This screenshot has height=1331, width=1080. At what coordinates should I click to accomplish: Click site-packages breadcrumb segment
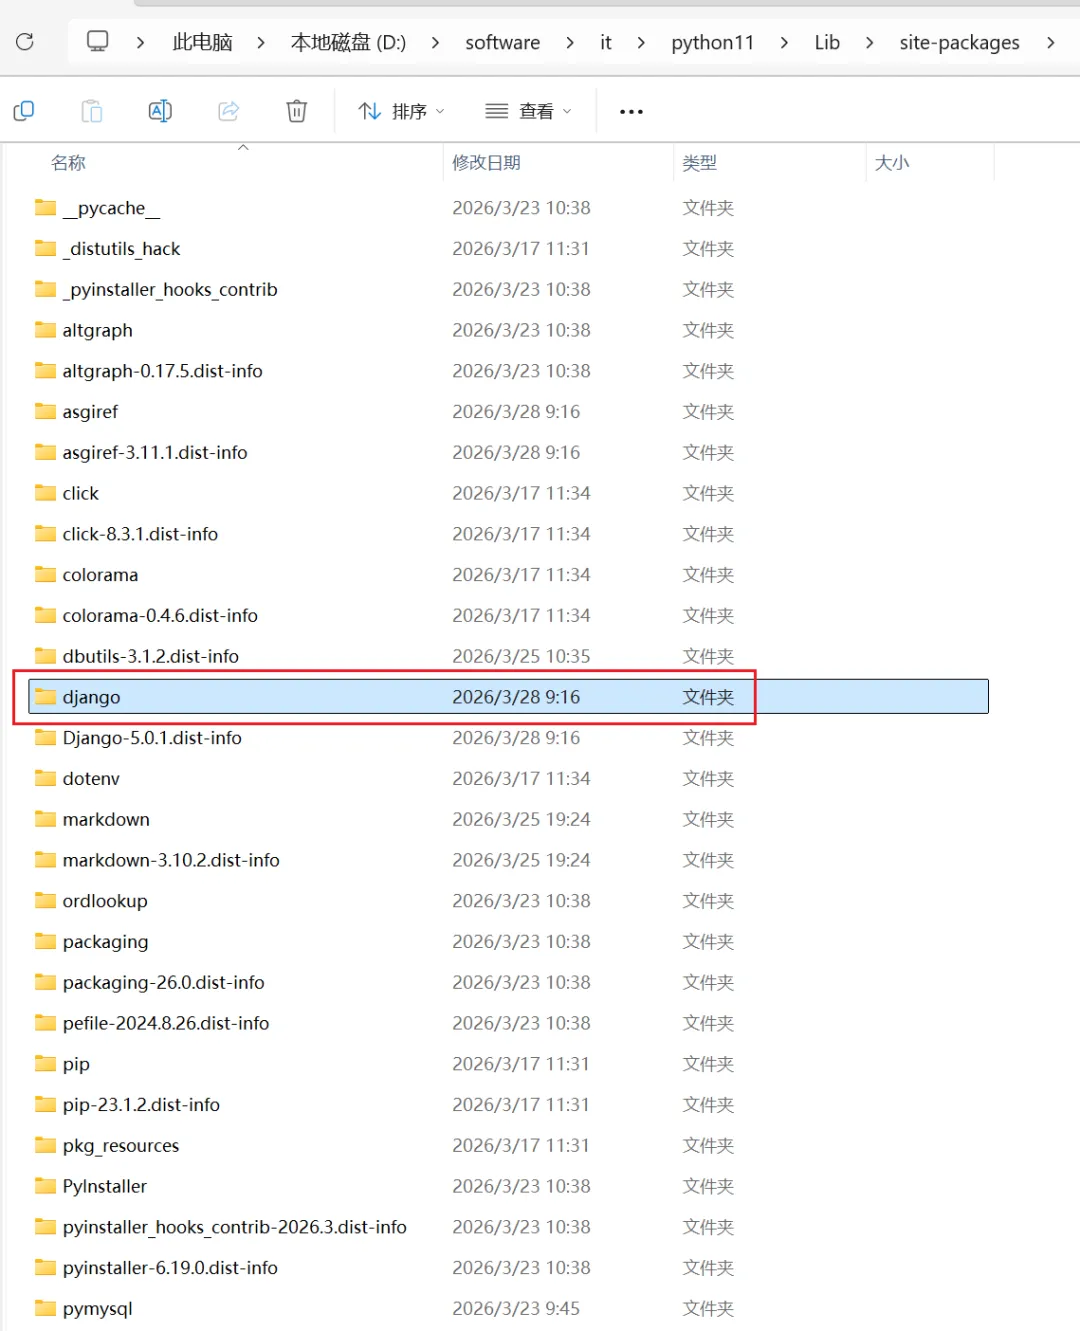pyautogui.click(x=959, y=42)
